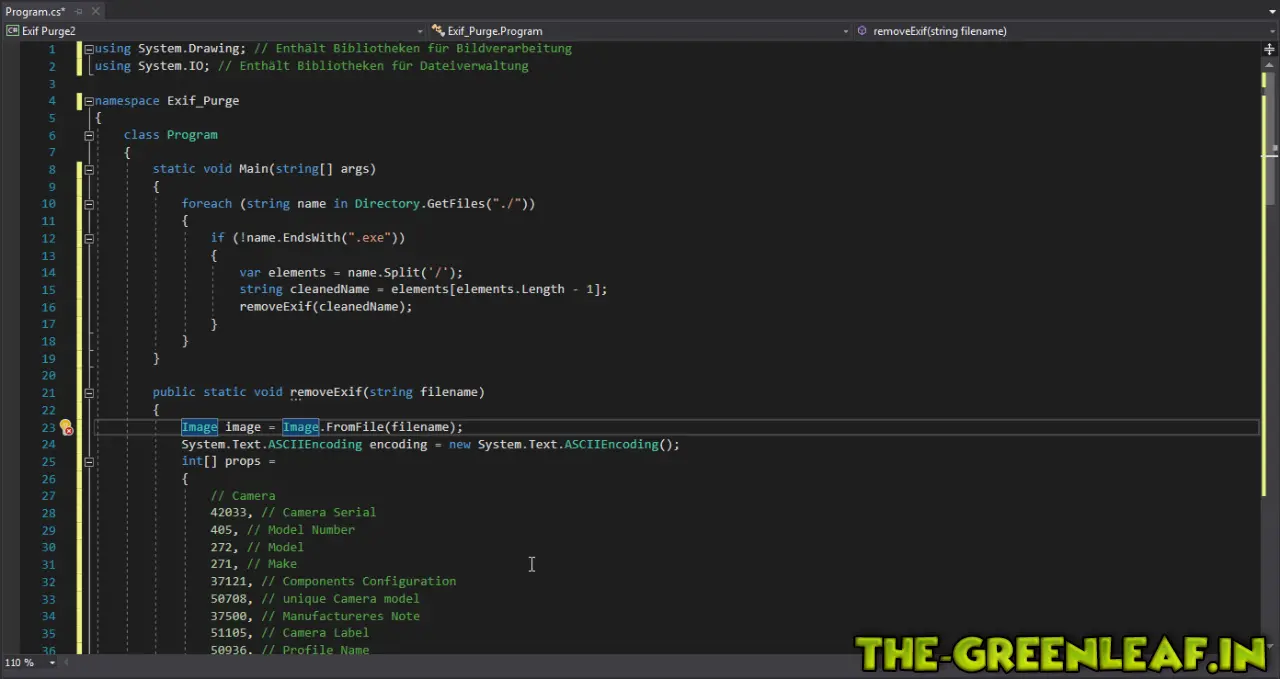Click the C# project icon beside Exif Purge2
This screenshot has width=1280, height=679.
(13, 31)
